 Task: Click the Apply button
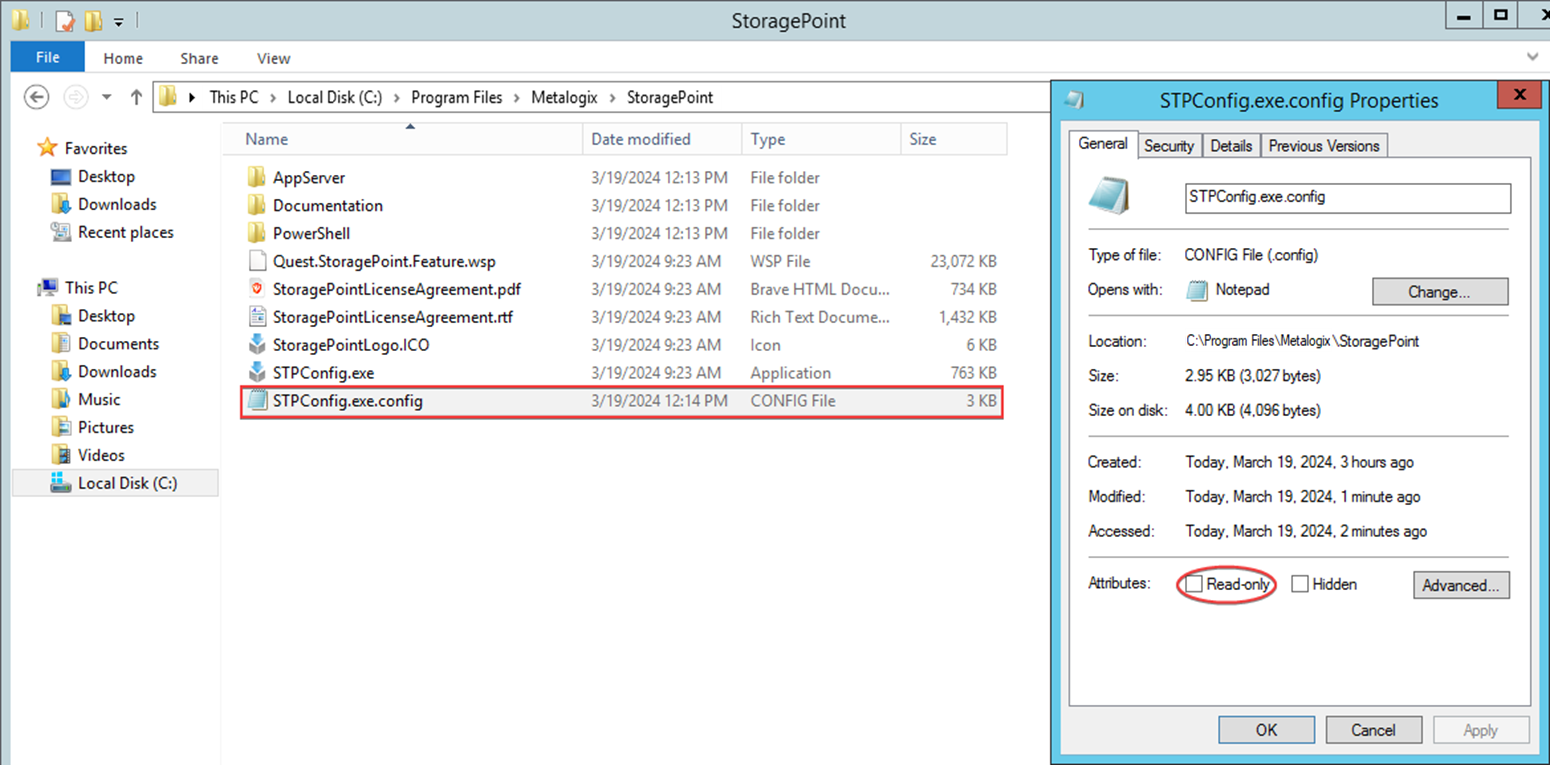pos(1480,730)
